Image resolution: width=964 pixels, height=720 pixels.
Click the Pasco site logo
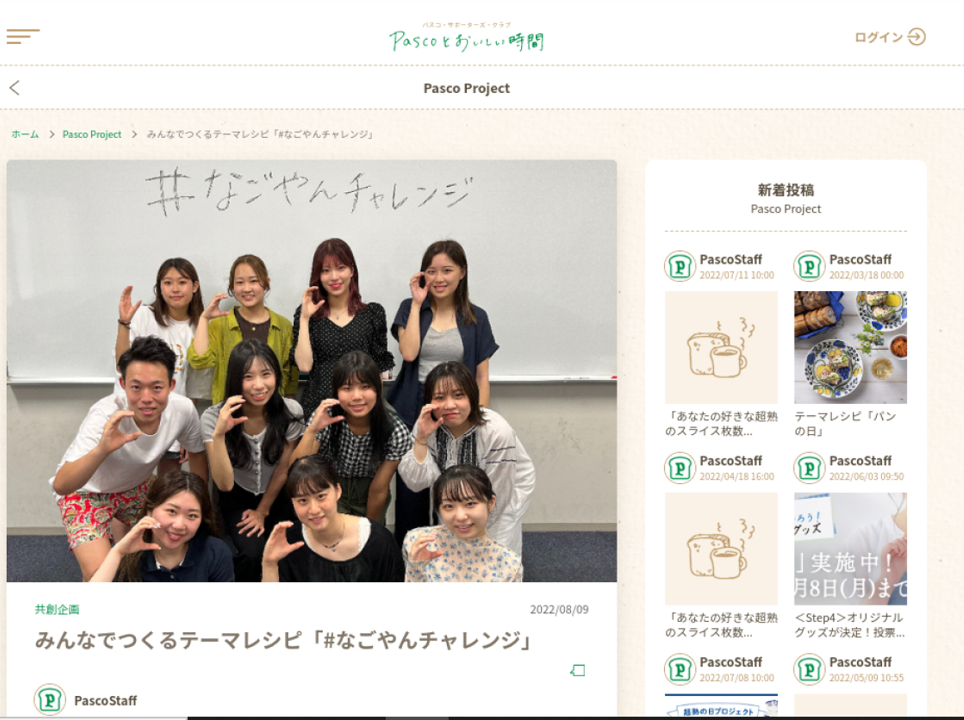click(467, 37)
